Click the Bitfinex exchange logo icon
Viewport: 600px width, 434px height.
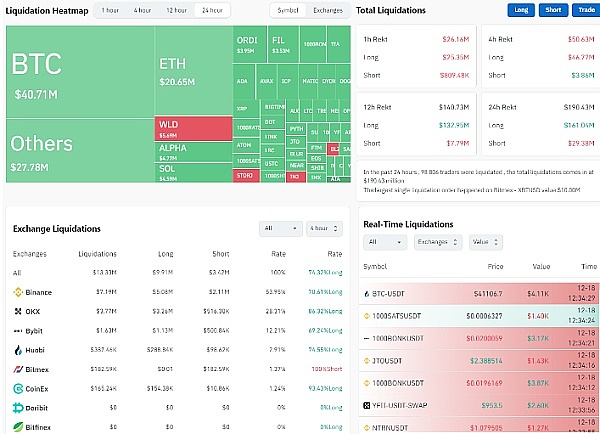coord(18,425)
